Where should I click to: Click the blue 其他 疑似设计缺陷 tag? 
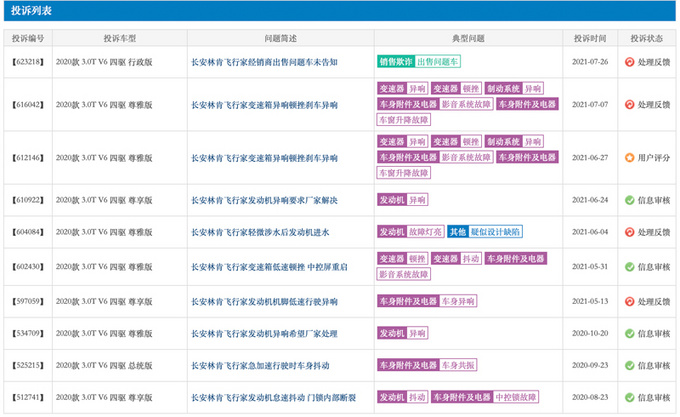click(x=485, y=232)
